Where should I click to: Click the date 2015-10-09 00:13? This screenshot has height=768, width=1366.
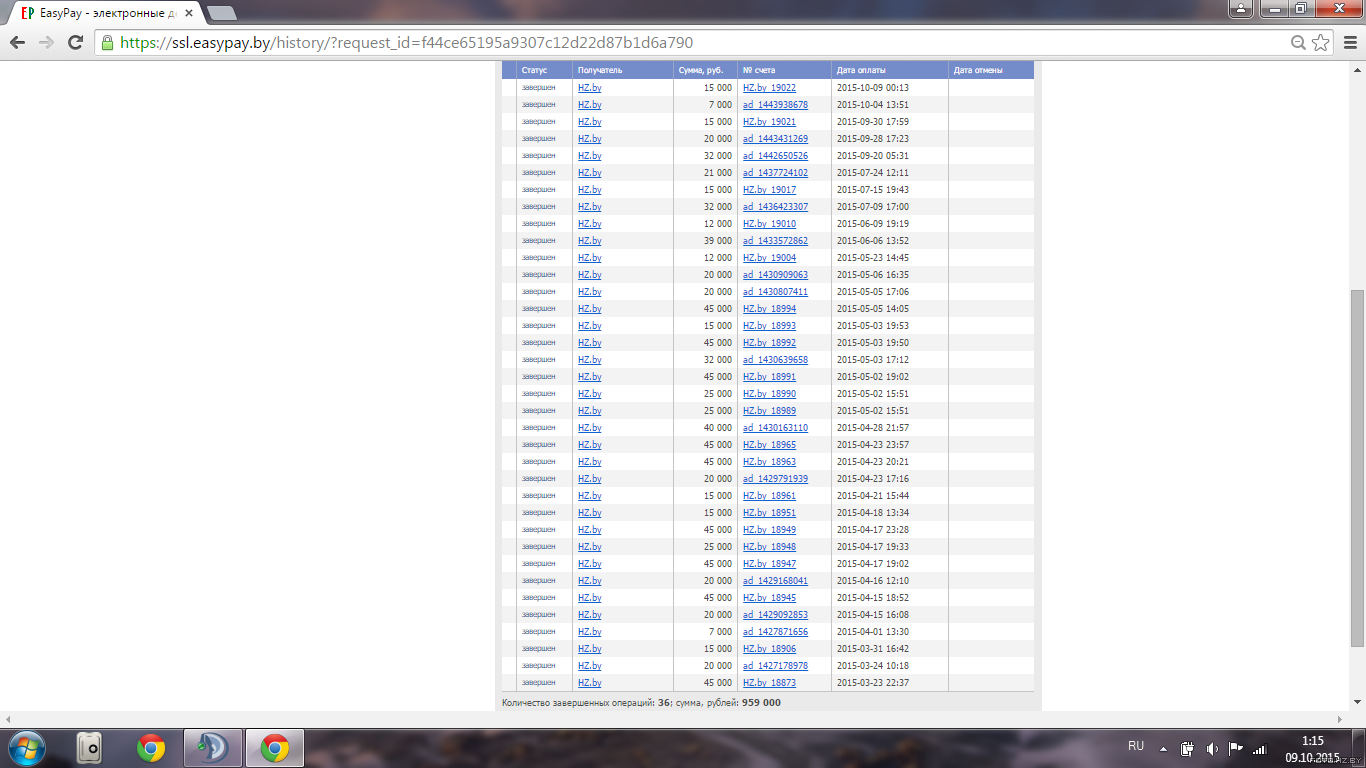click(872, 88)
